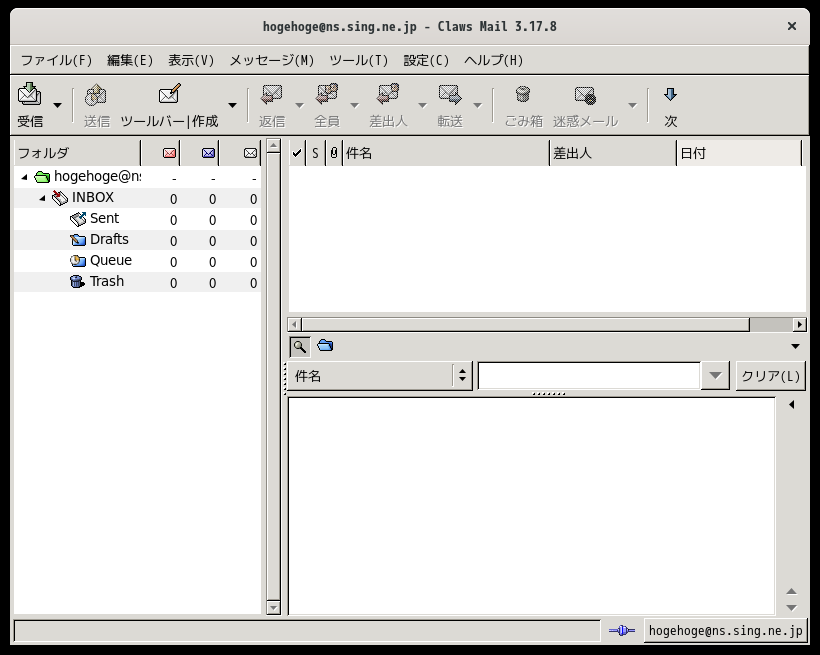Toggle the message view side panel arrow
This screenshot has height=655, width=820.
point(792,404)
